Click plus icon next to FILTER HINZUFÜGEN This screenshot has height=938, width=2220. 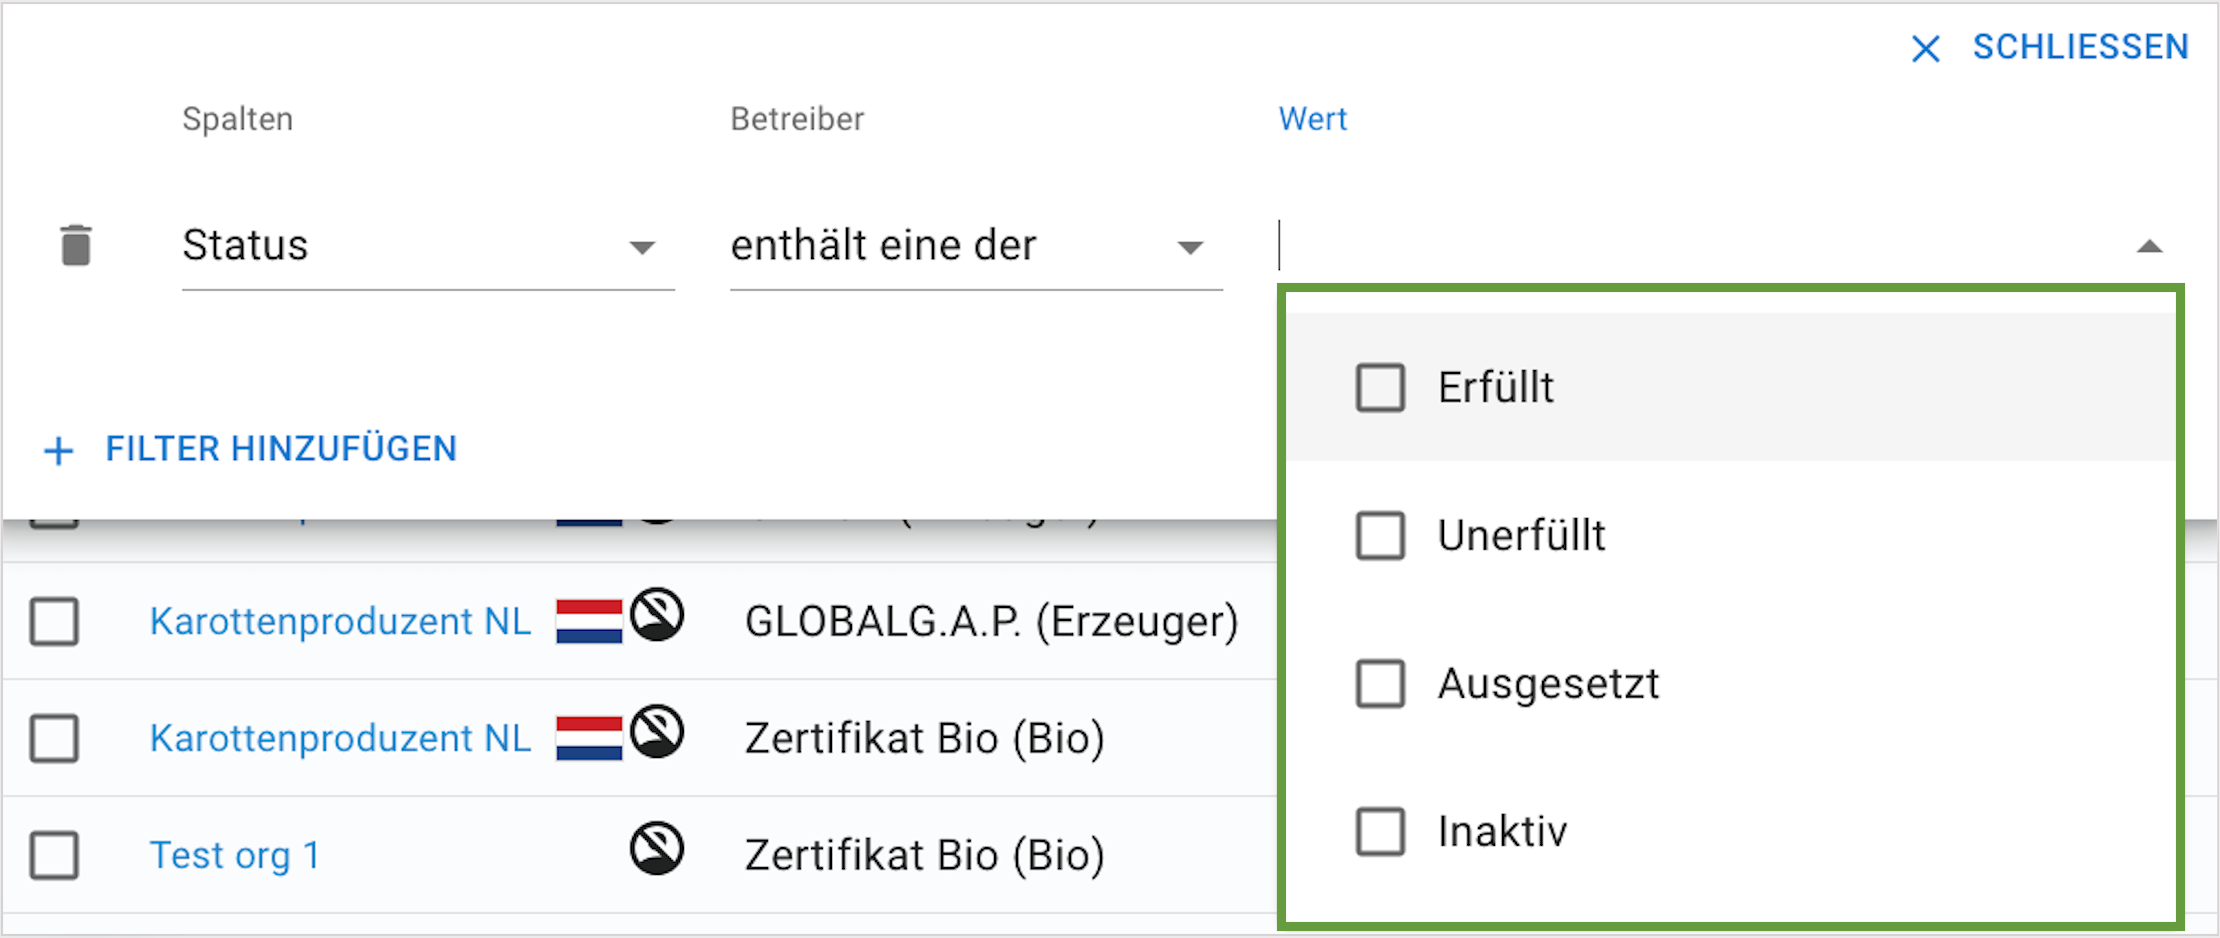click(59, 451)
